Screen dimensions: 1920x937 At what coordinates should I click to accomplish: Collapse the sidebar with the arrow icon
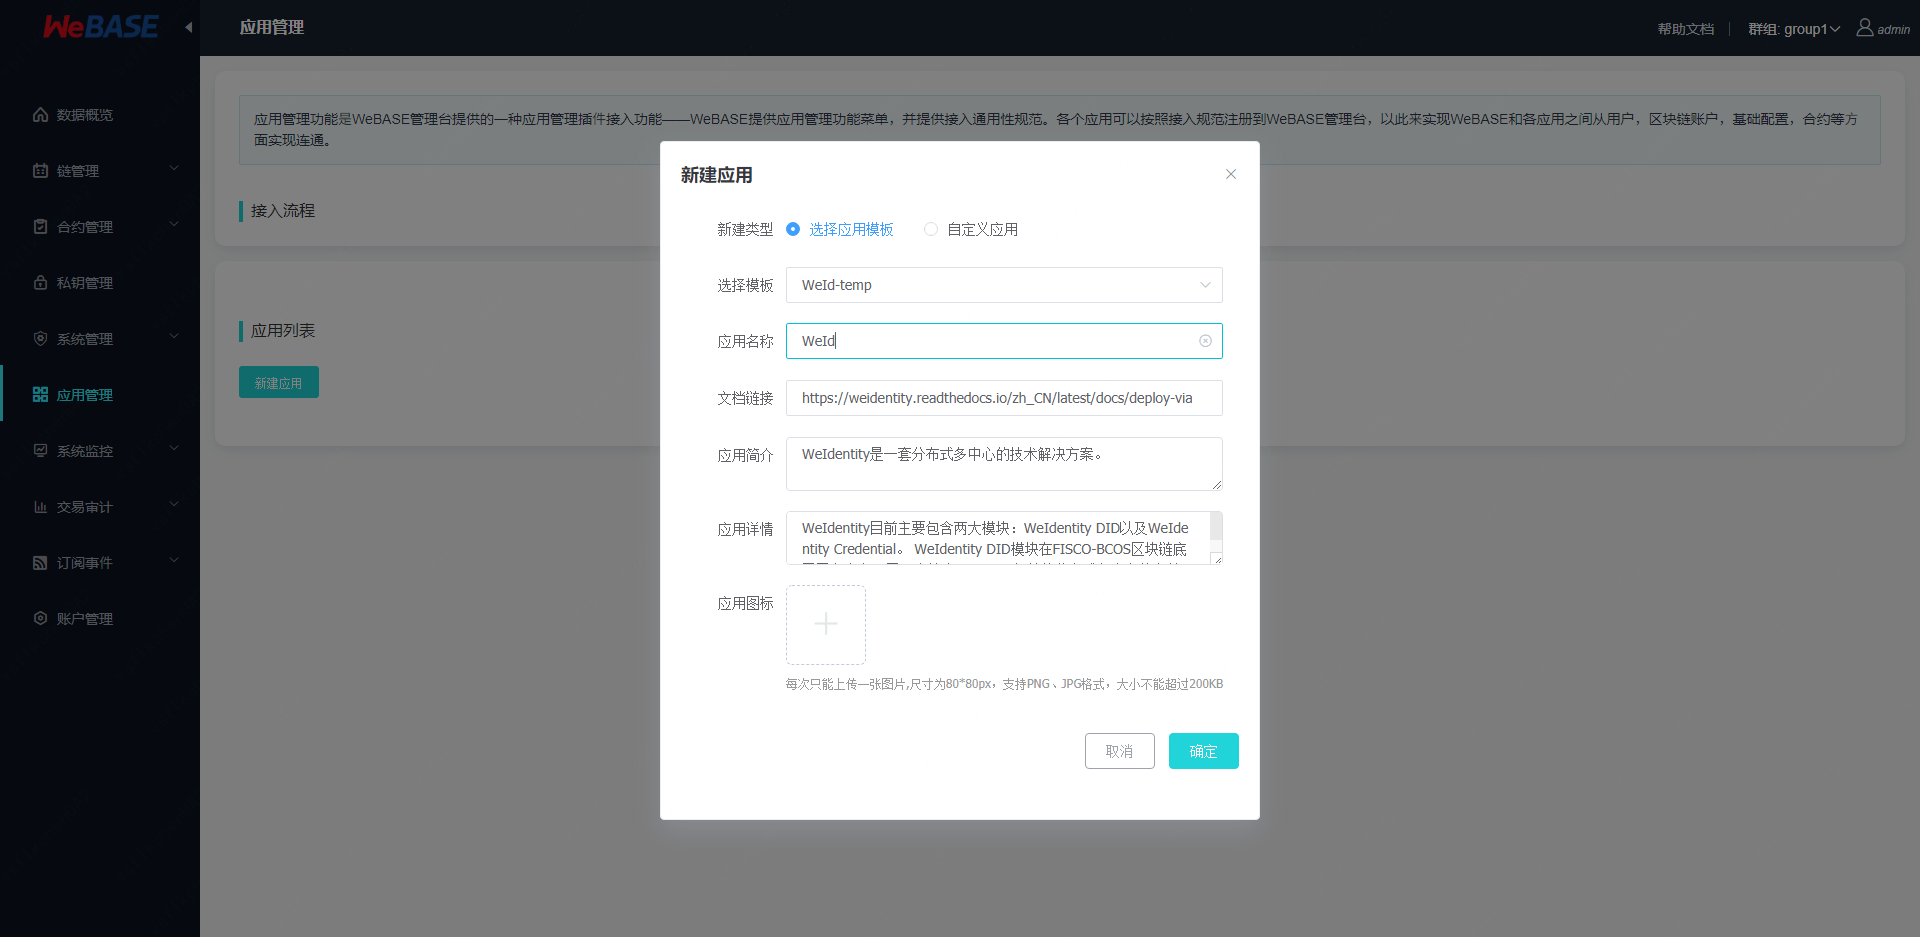(x=188, y=28)
